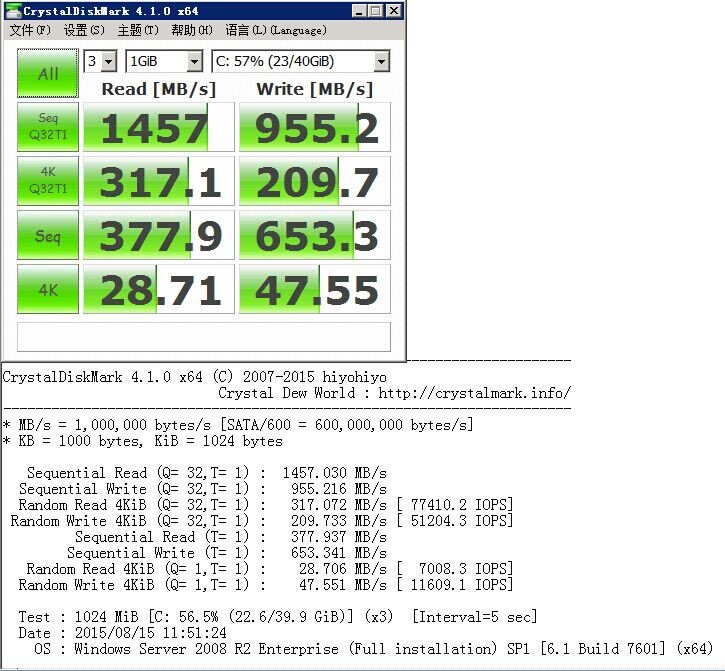725x671 pixels.
Task: Click the 4K read result 28.71
Action: point(159,289)
